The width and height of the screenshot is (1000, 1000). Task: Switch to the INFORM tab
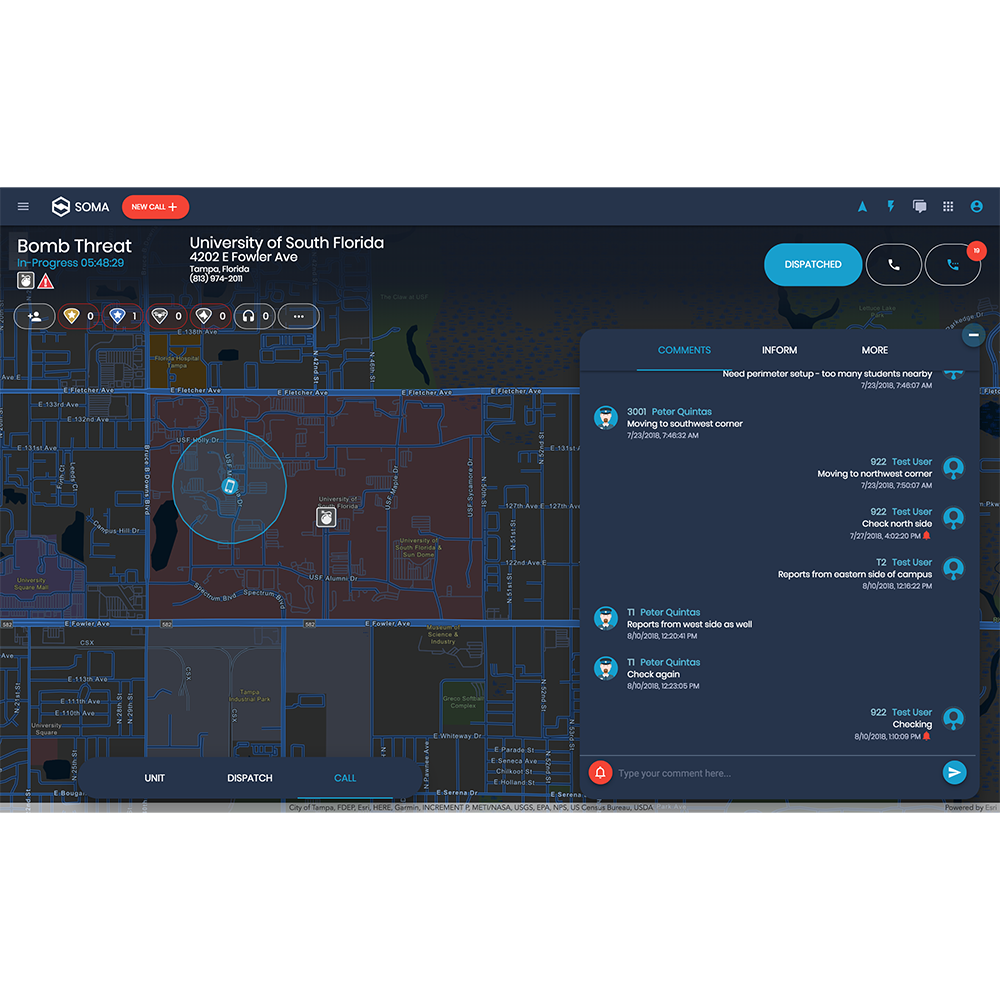coord(779,350)
